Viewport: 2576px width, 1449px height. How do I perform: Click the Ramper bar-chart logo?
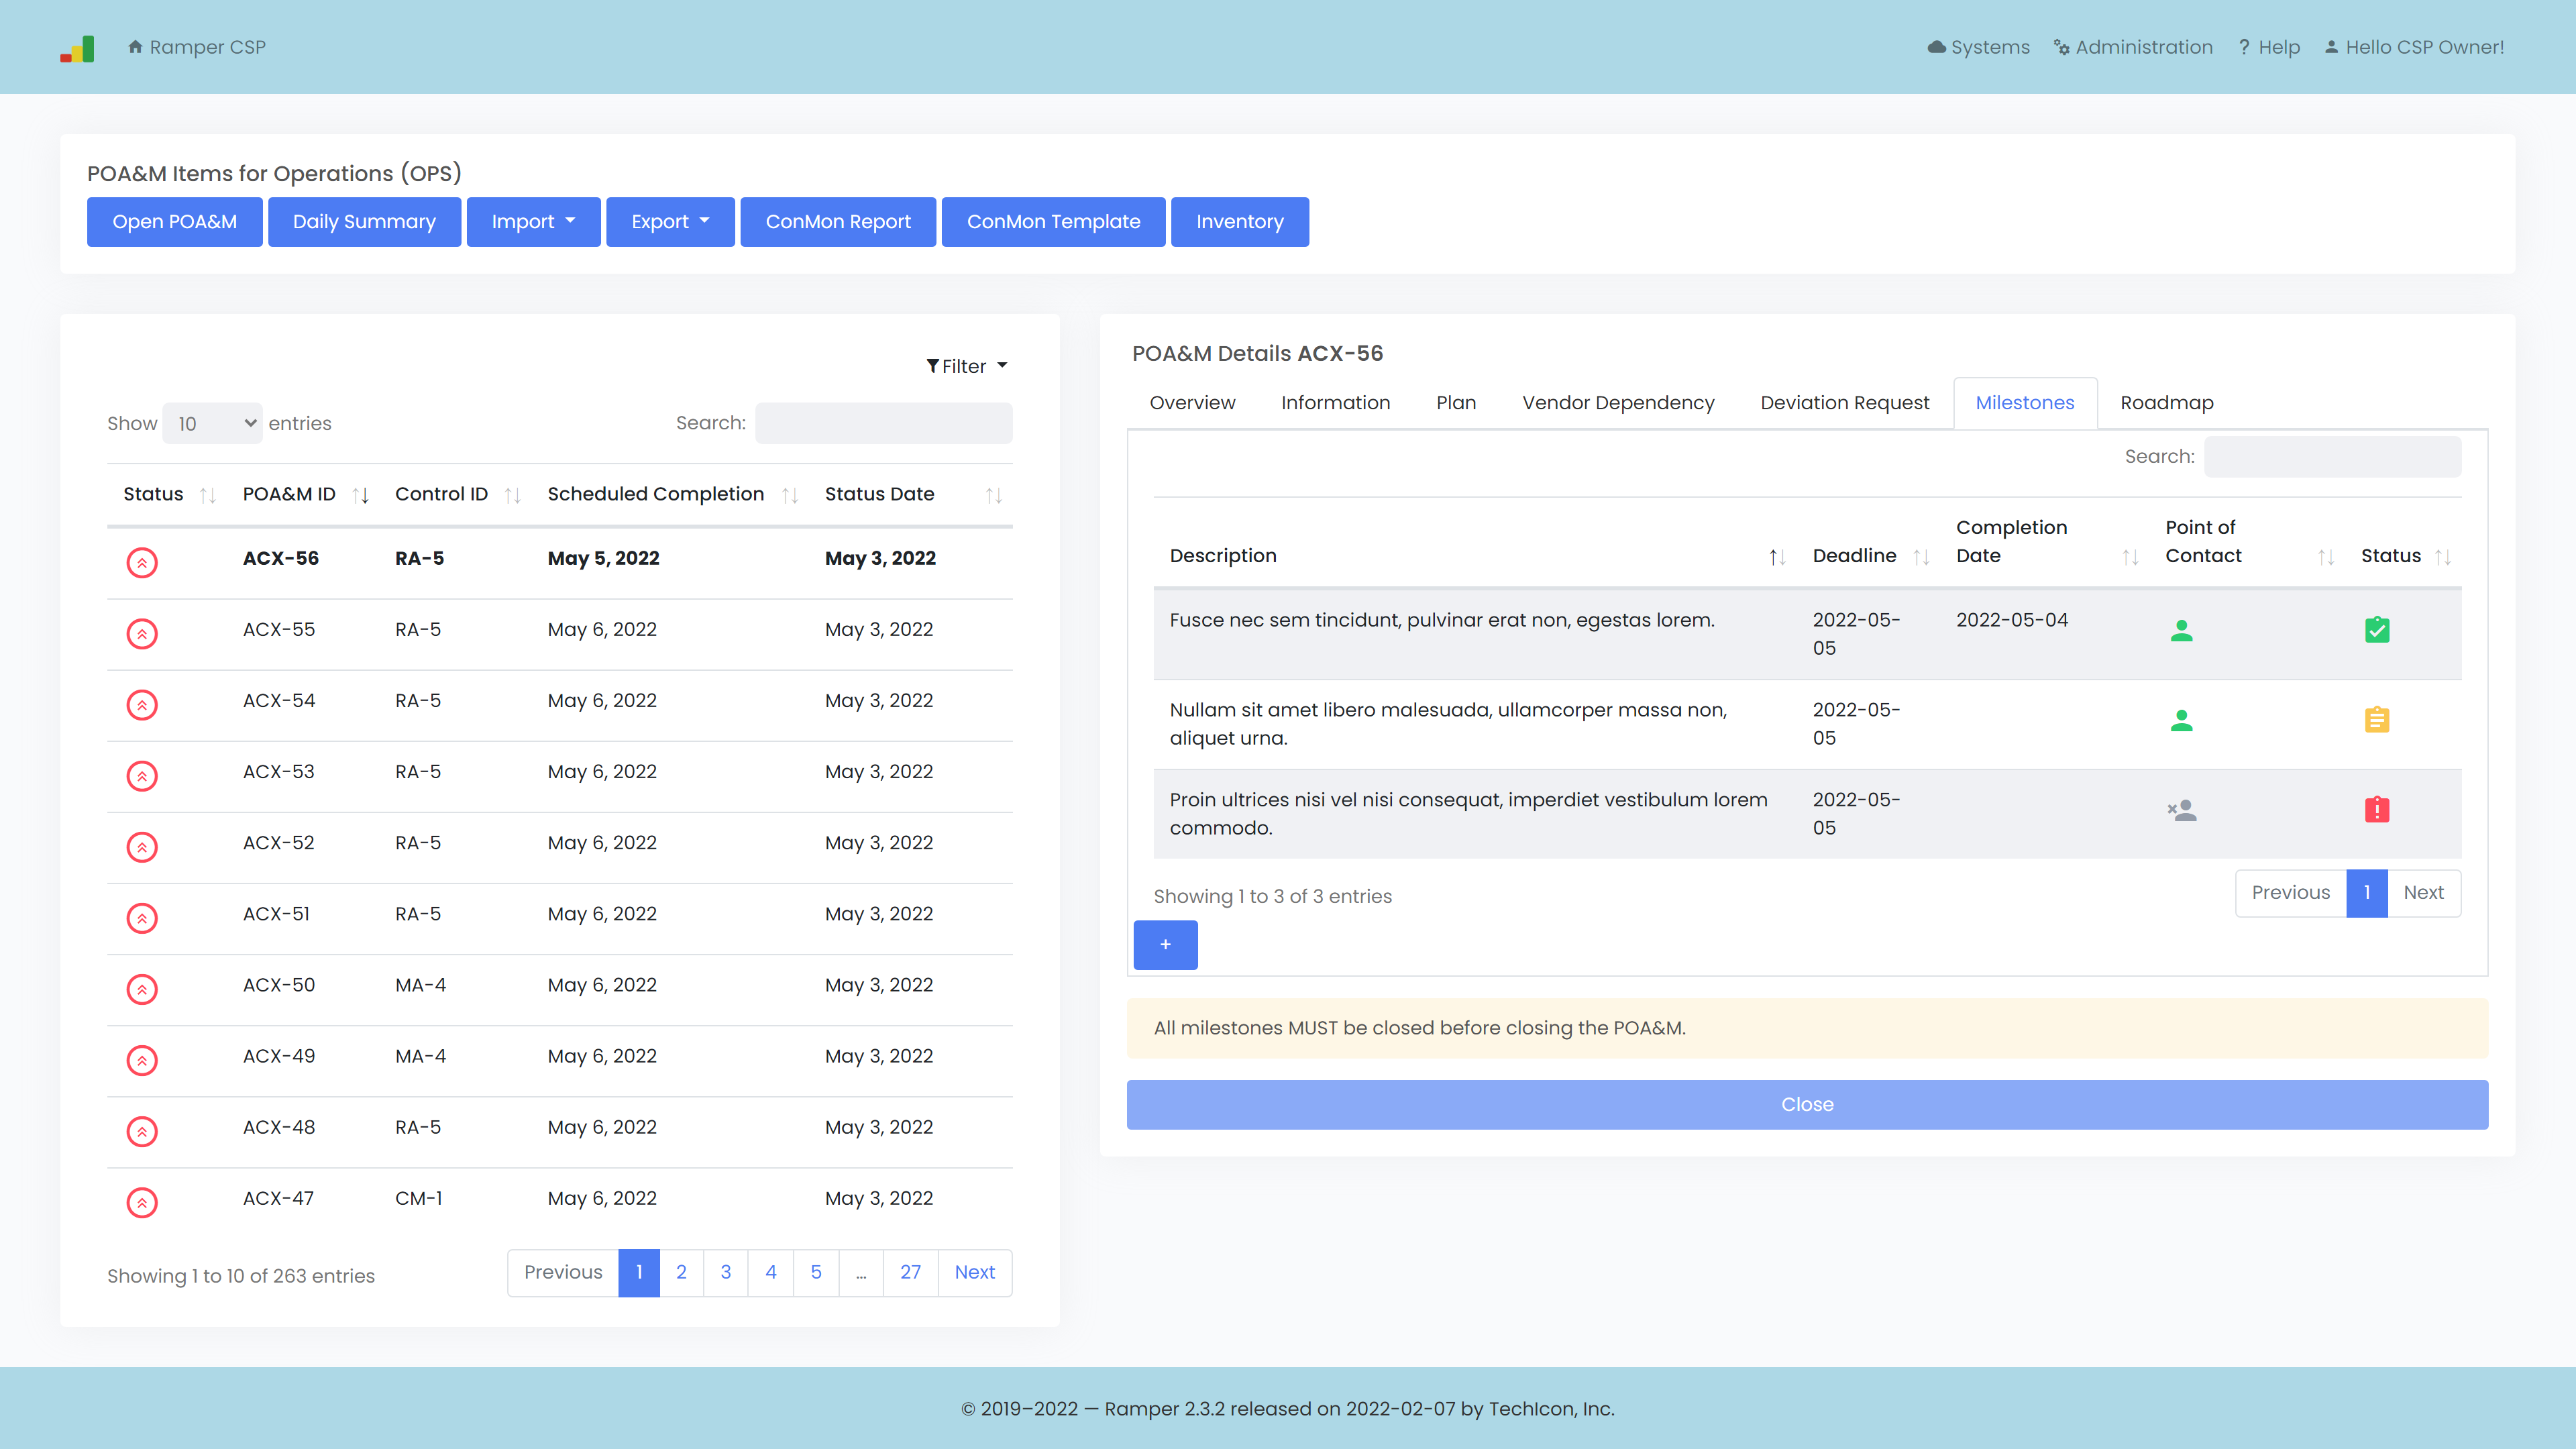coord(77,48)
